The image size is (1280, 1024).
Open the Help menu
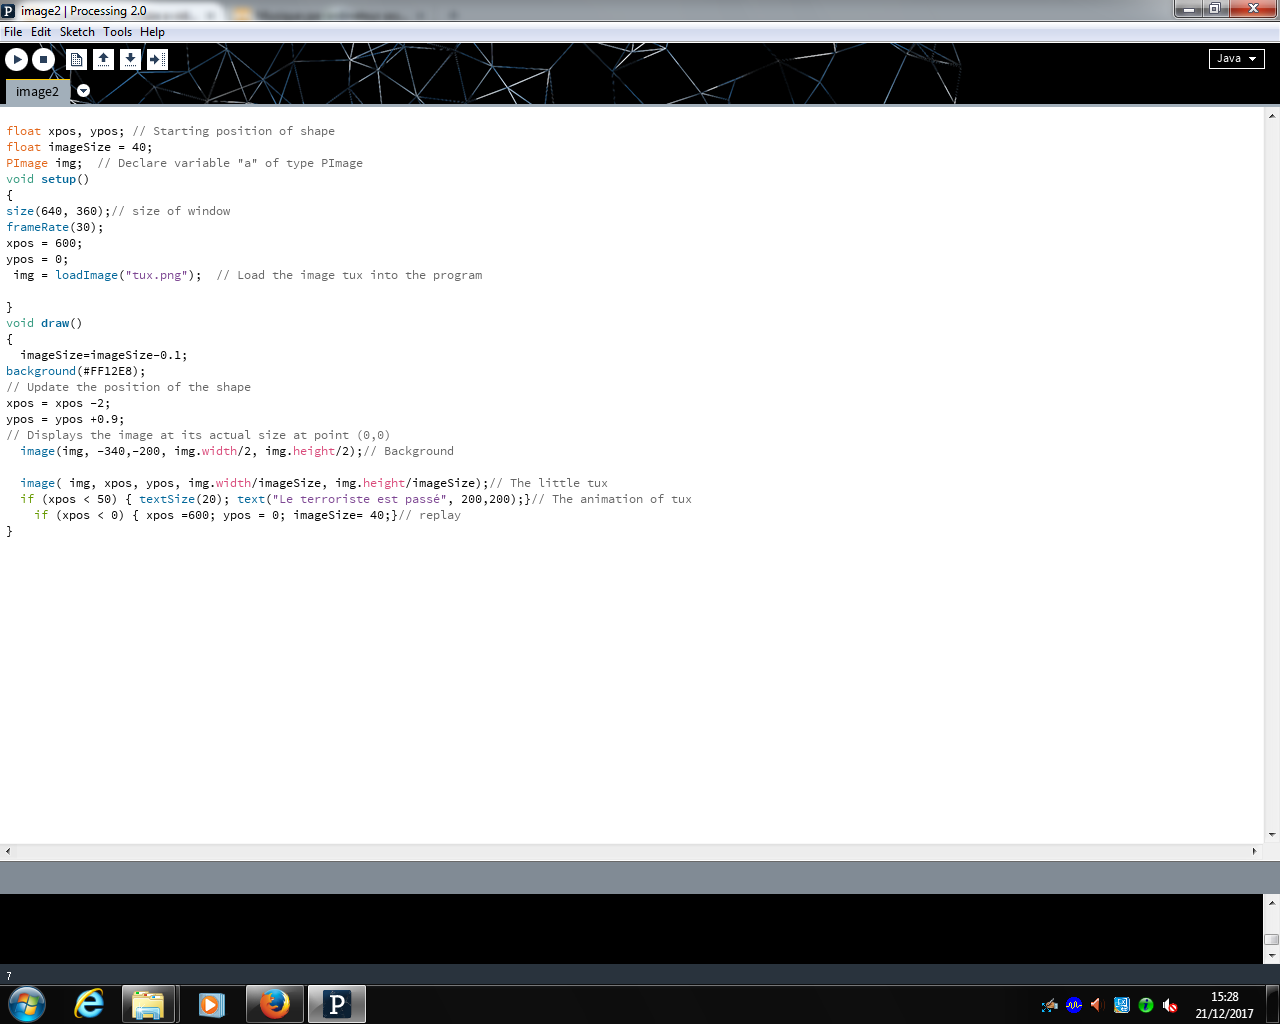[x=152, y=32]
